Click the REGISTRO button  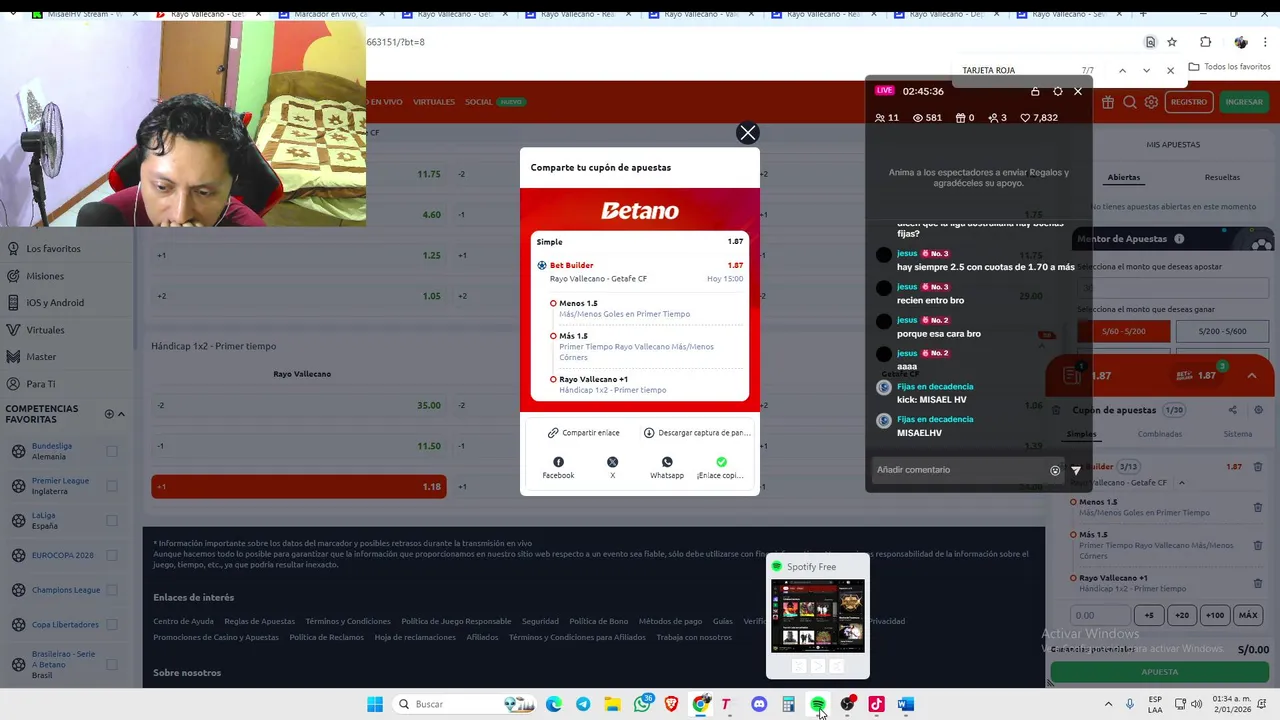tap(1188, 102)
